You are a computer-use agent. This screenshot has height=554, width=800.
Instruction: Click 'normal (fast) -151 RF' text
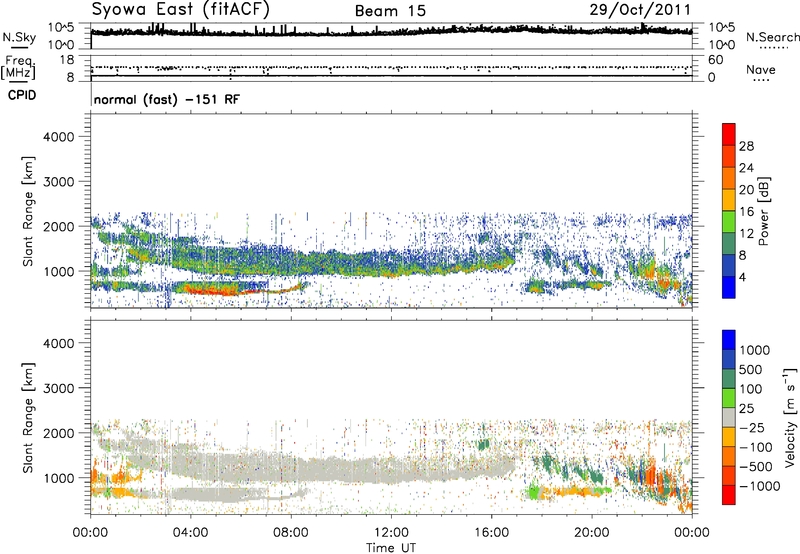[166, 99]
